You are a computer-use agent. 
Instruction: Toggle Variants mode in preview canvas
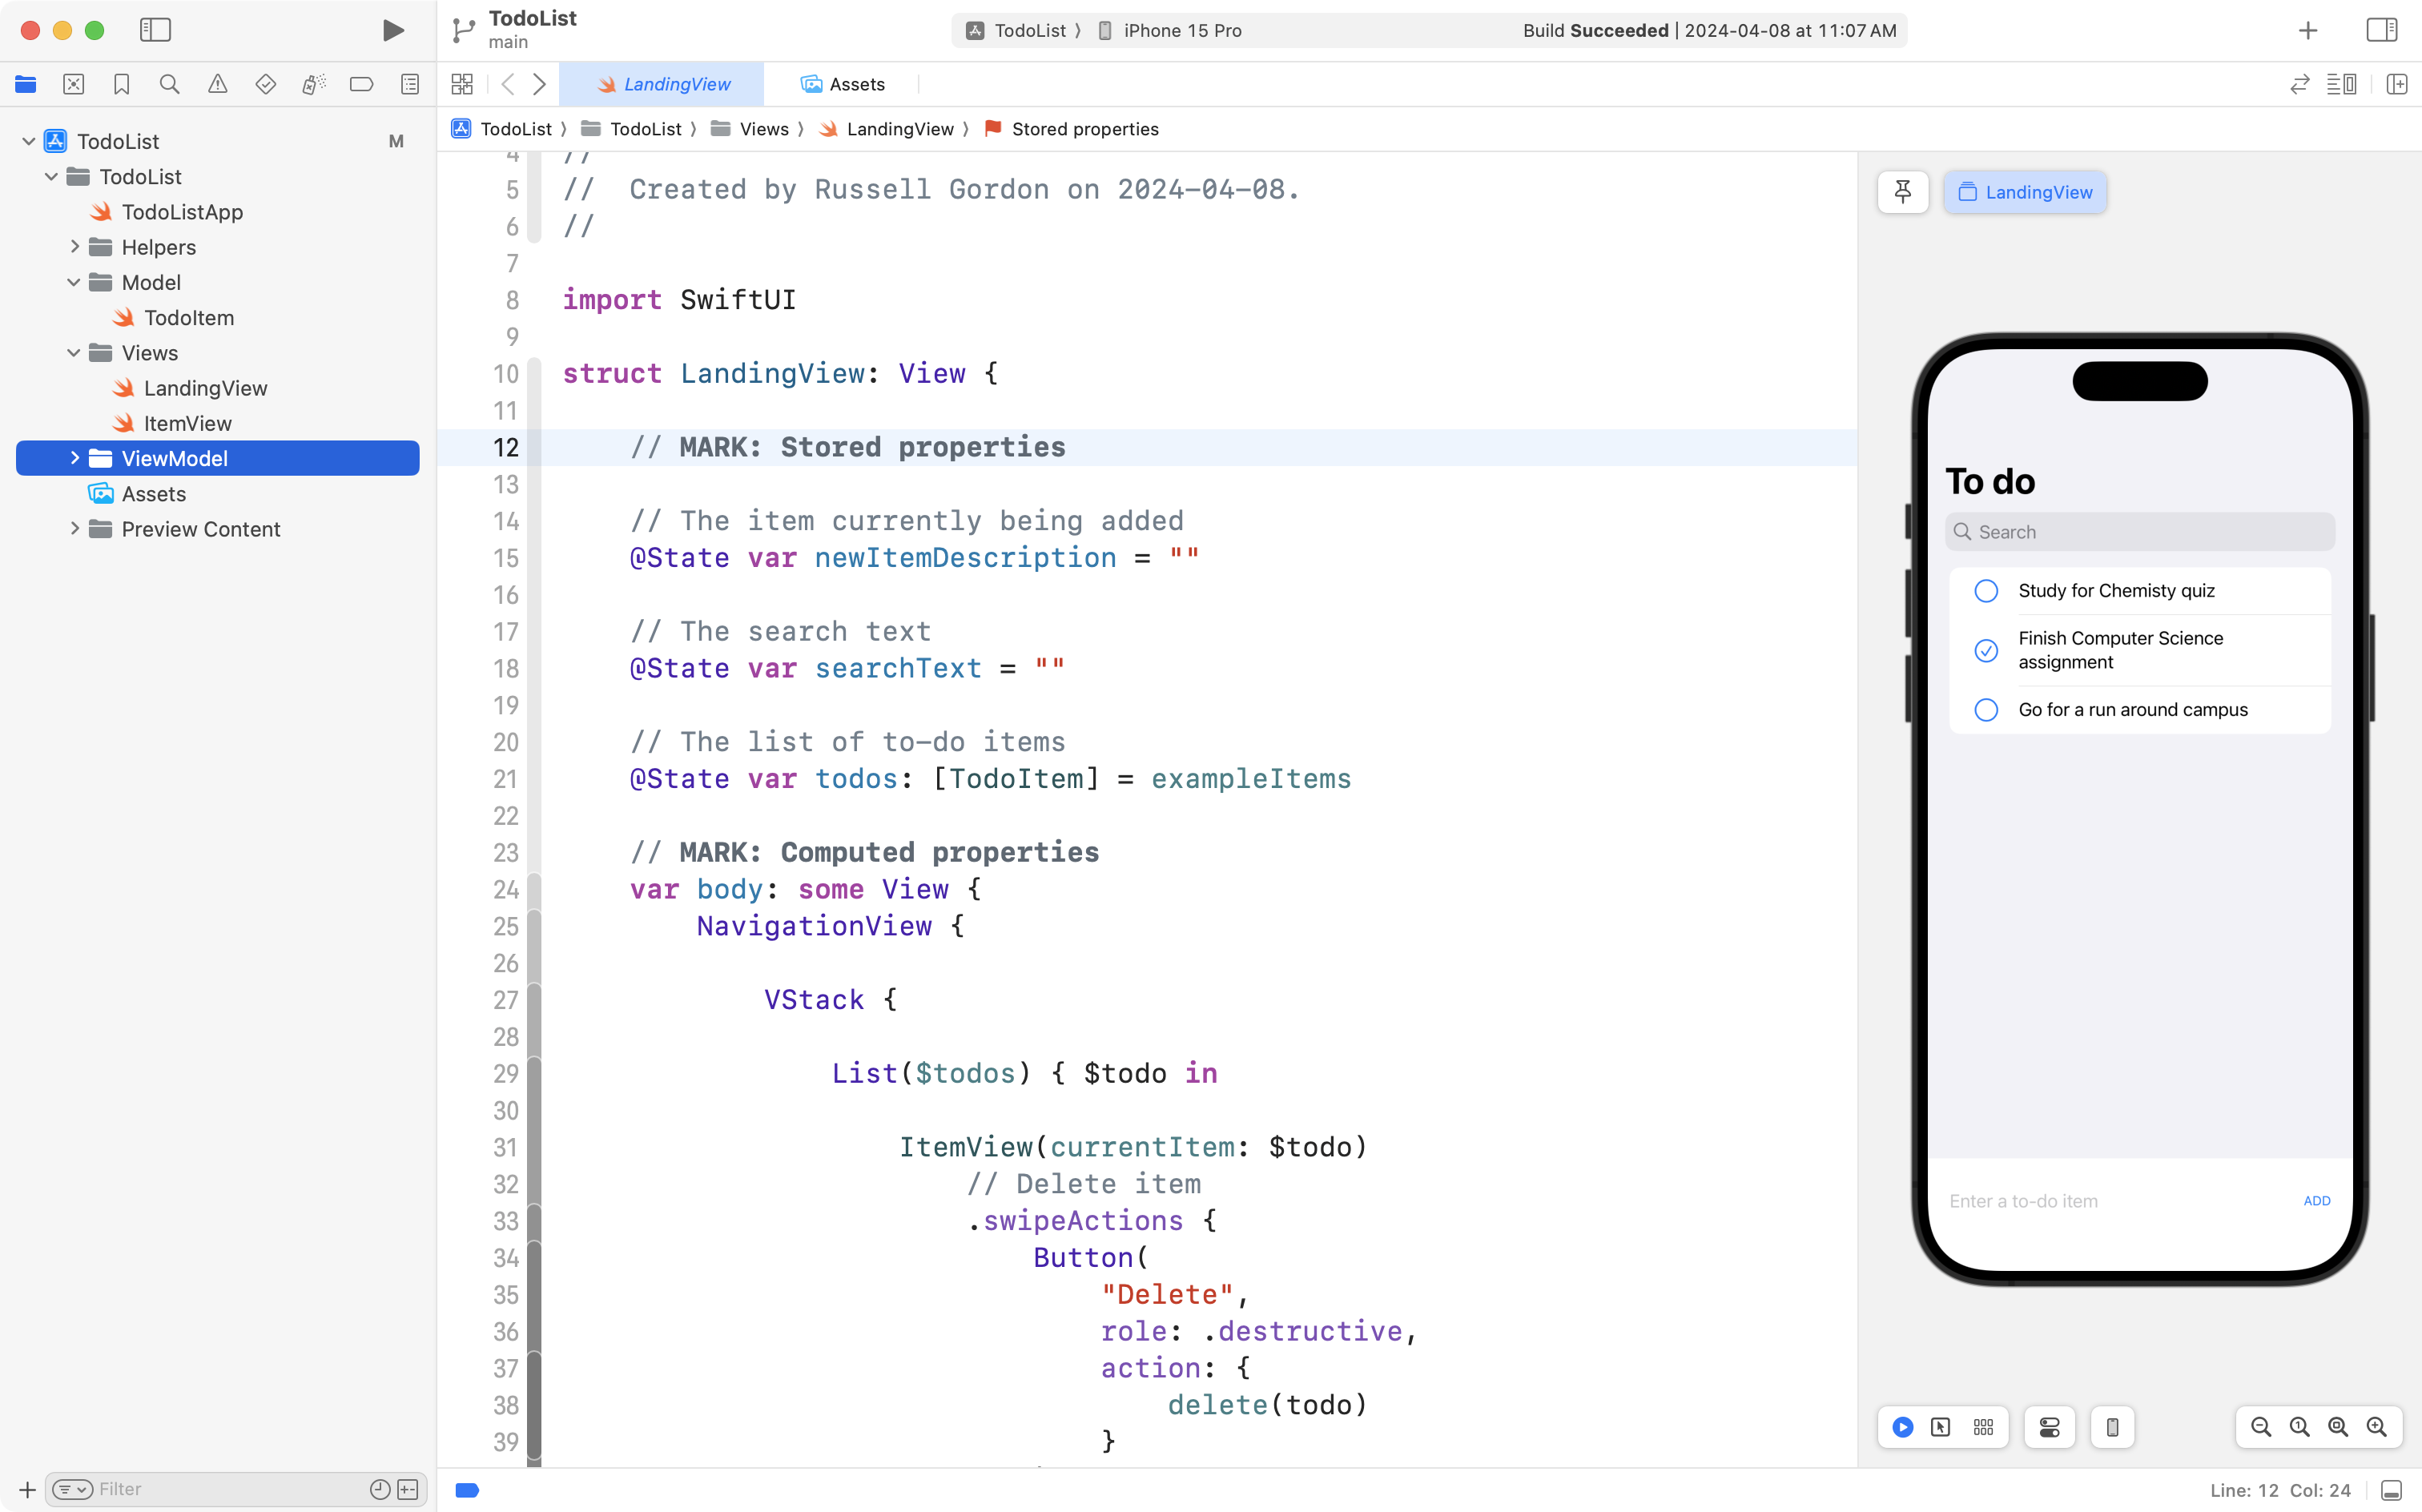[x=1983, y=1427]
